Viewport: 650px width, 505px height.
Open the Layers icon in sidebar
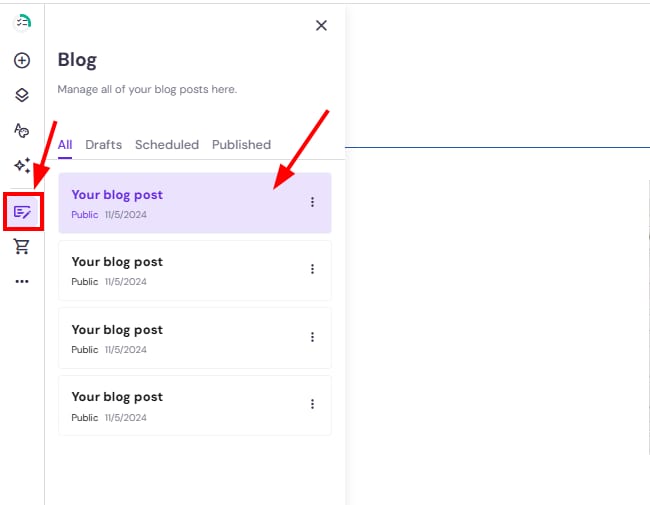coord(22,95)
